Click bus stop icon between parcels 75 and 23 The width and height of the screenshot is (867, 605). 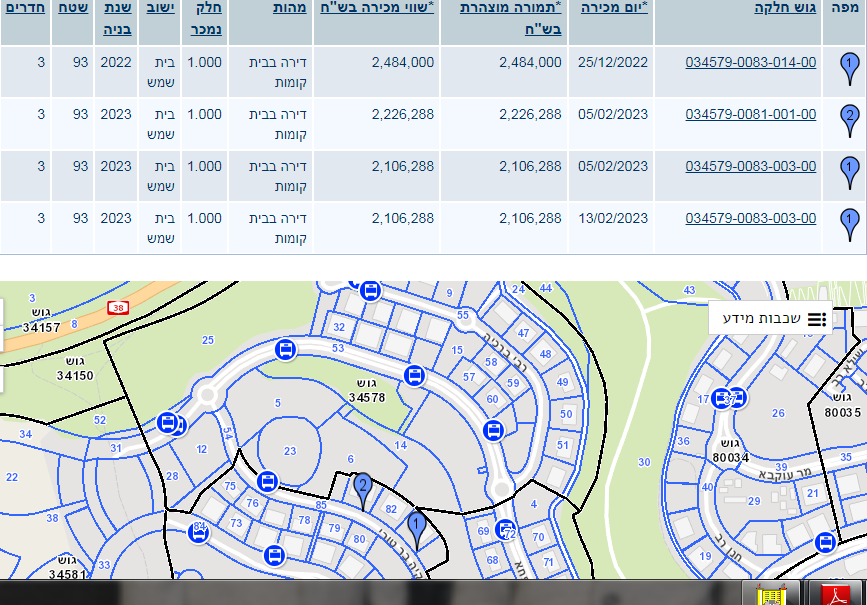tap(267, 482)
